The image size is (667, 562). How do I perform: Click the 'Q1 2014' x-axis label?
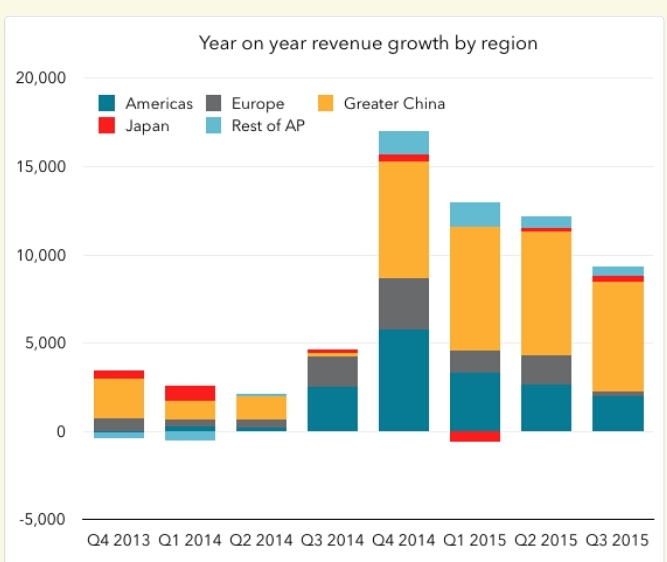coord(190,540)
